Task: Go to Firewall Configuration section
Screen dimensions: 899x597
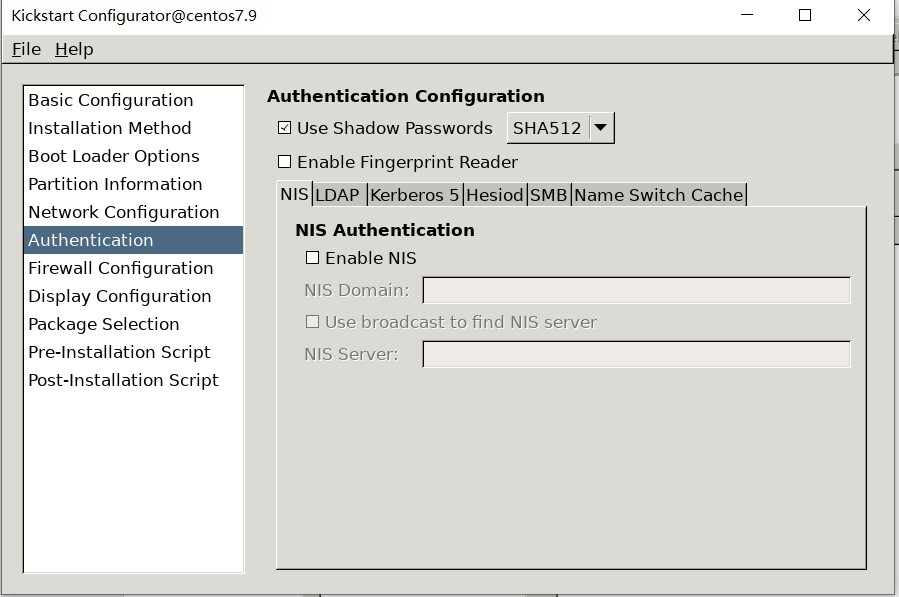Action: pyautogui.click(x=120, y=268)
